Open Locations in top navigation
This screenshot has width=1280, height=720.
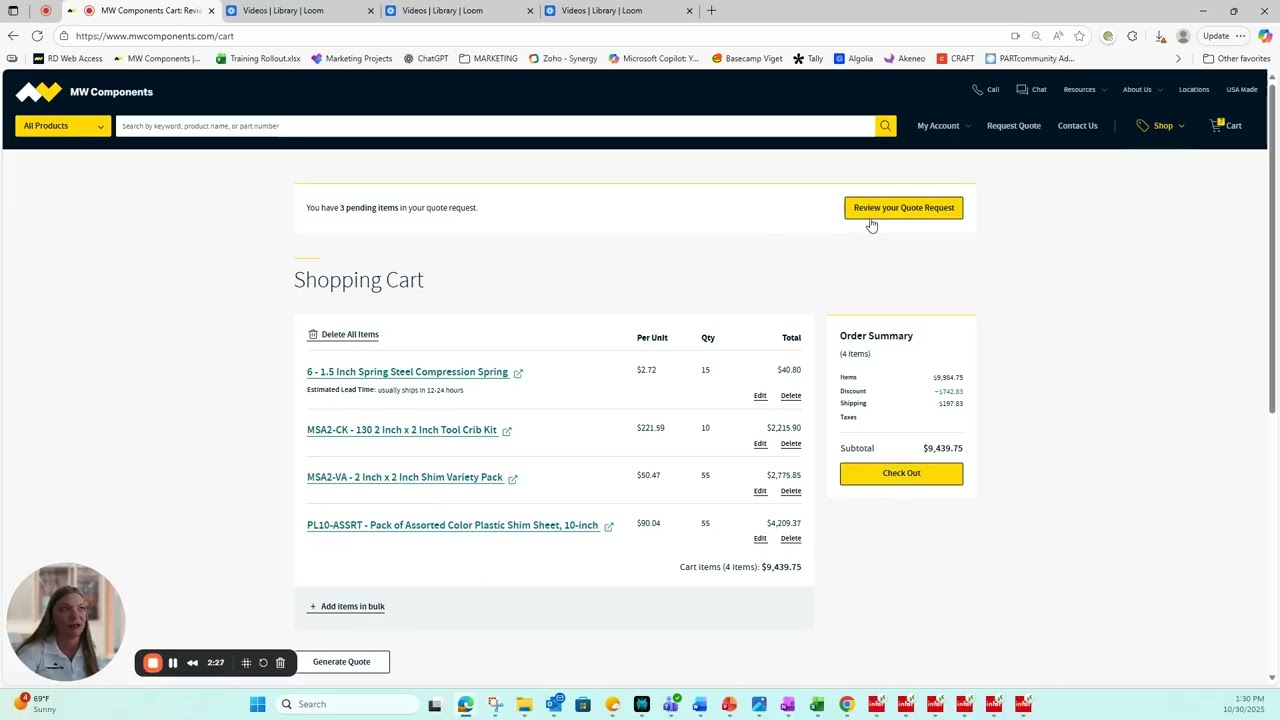(x=1194, y=90)
